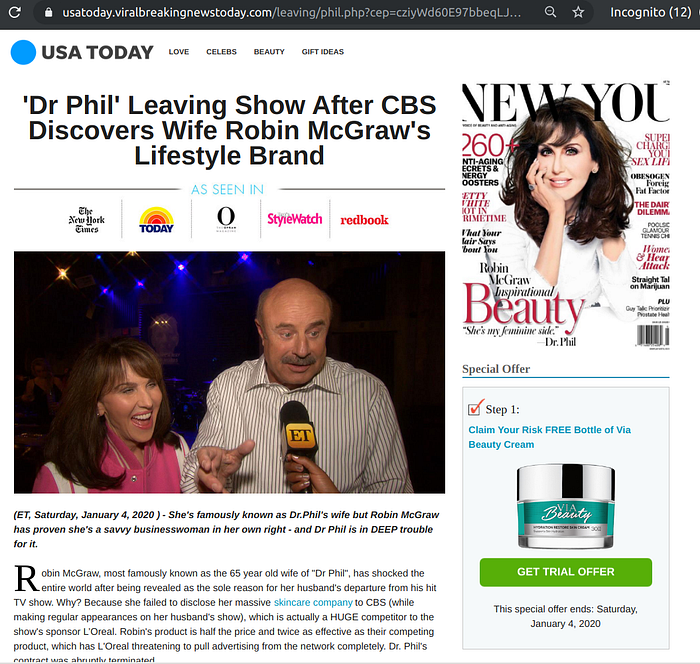Open the CELEBS menu item
Image resolution: width=700 pixels, height=664 pixels.
pos(221,52)
